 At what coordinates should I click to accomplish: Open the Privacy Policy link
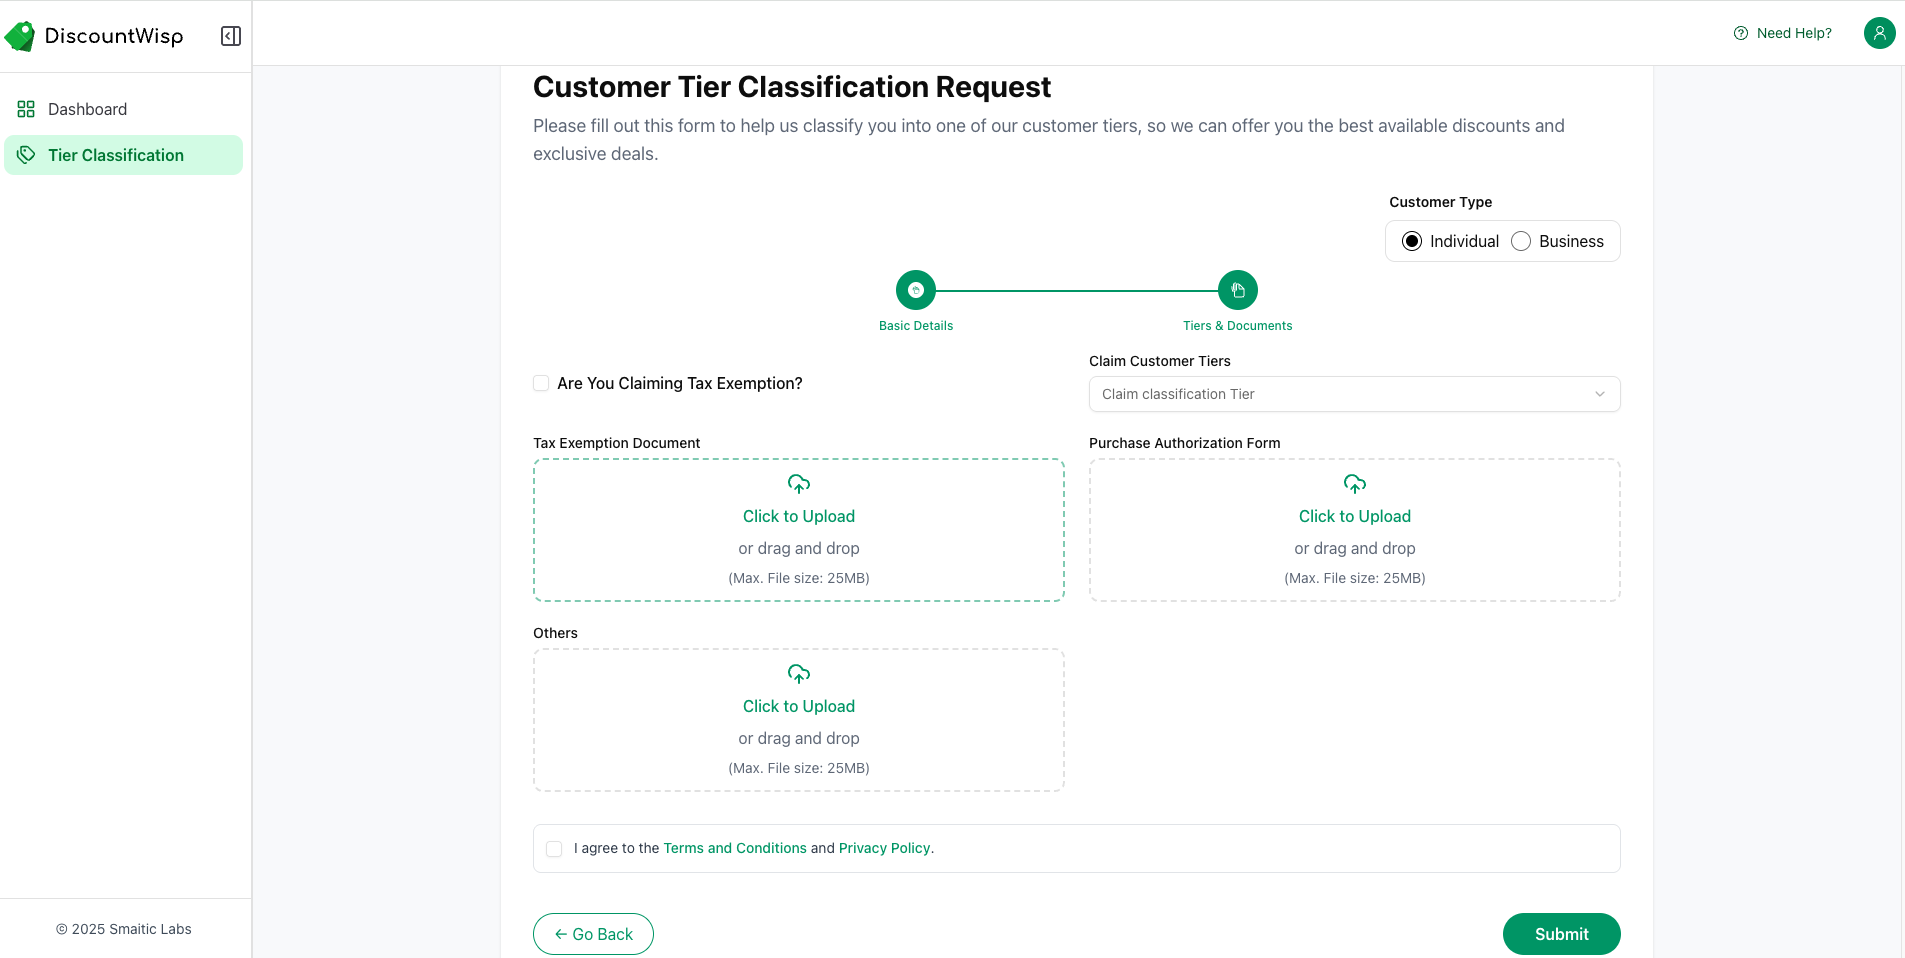884,848
